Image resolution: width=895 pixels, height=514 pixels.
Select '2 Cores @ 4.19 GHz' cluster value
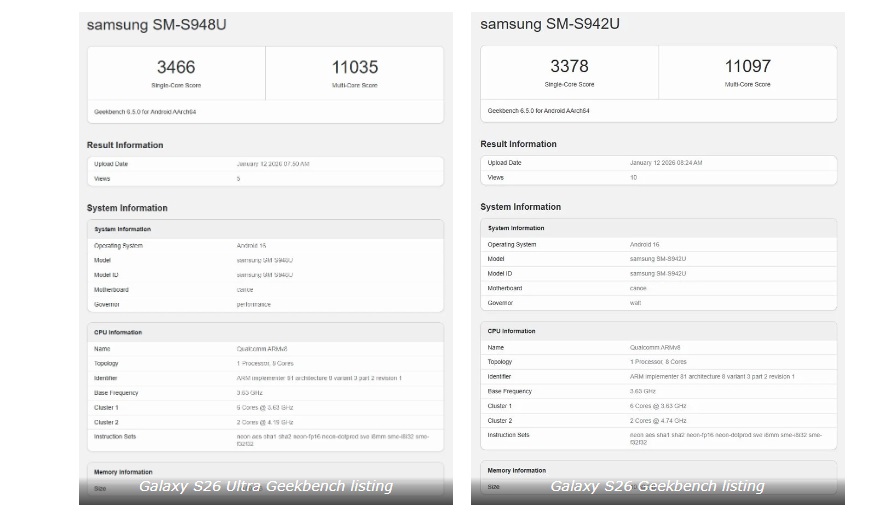tap(265, 423)
